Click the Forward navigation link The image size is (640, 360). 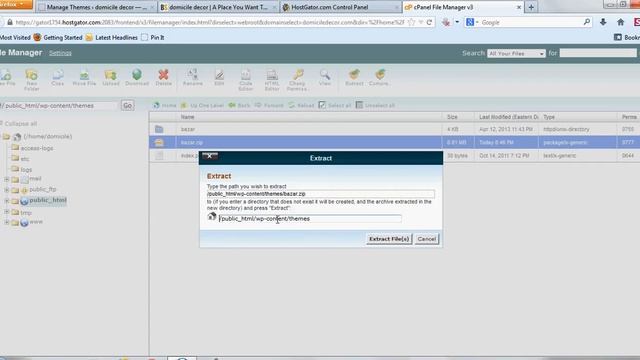click(269, 105)
